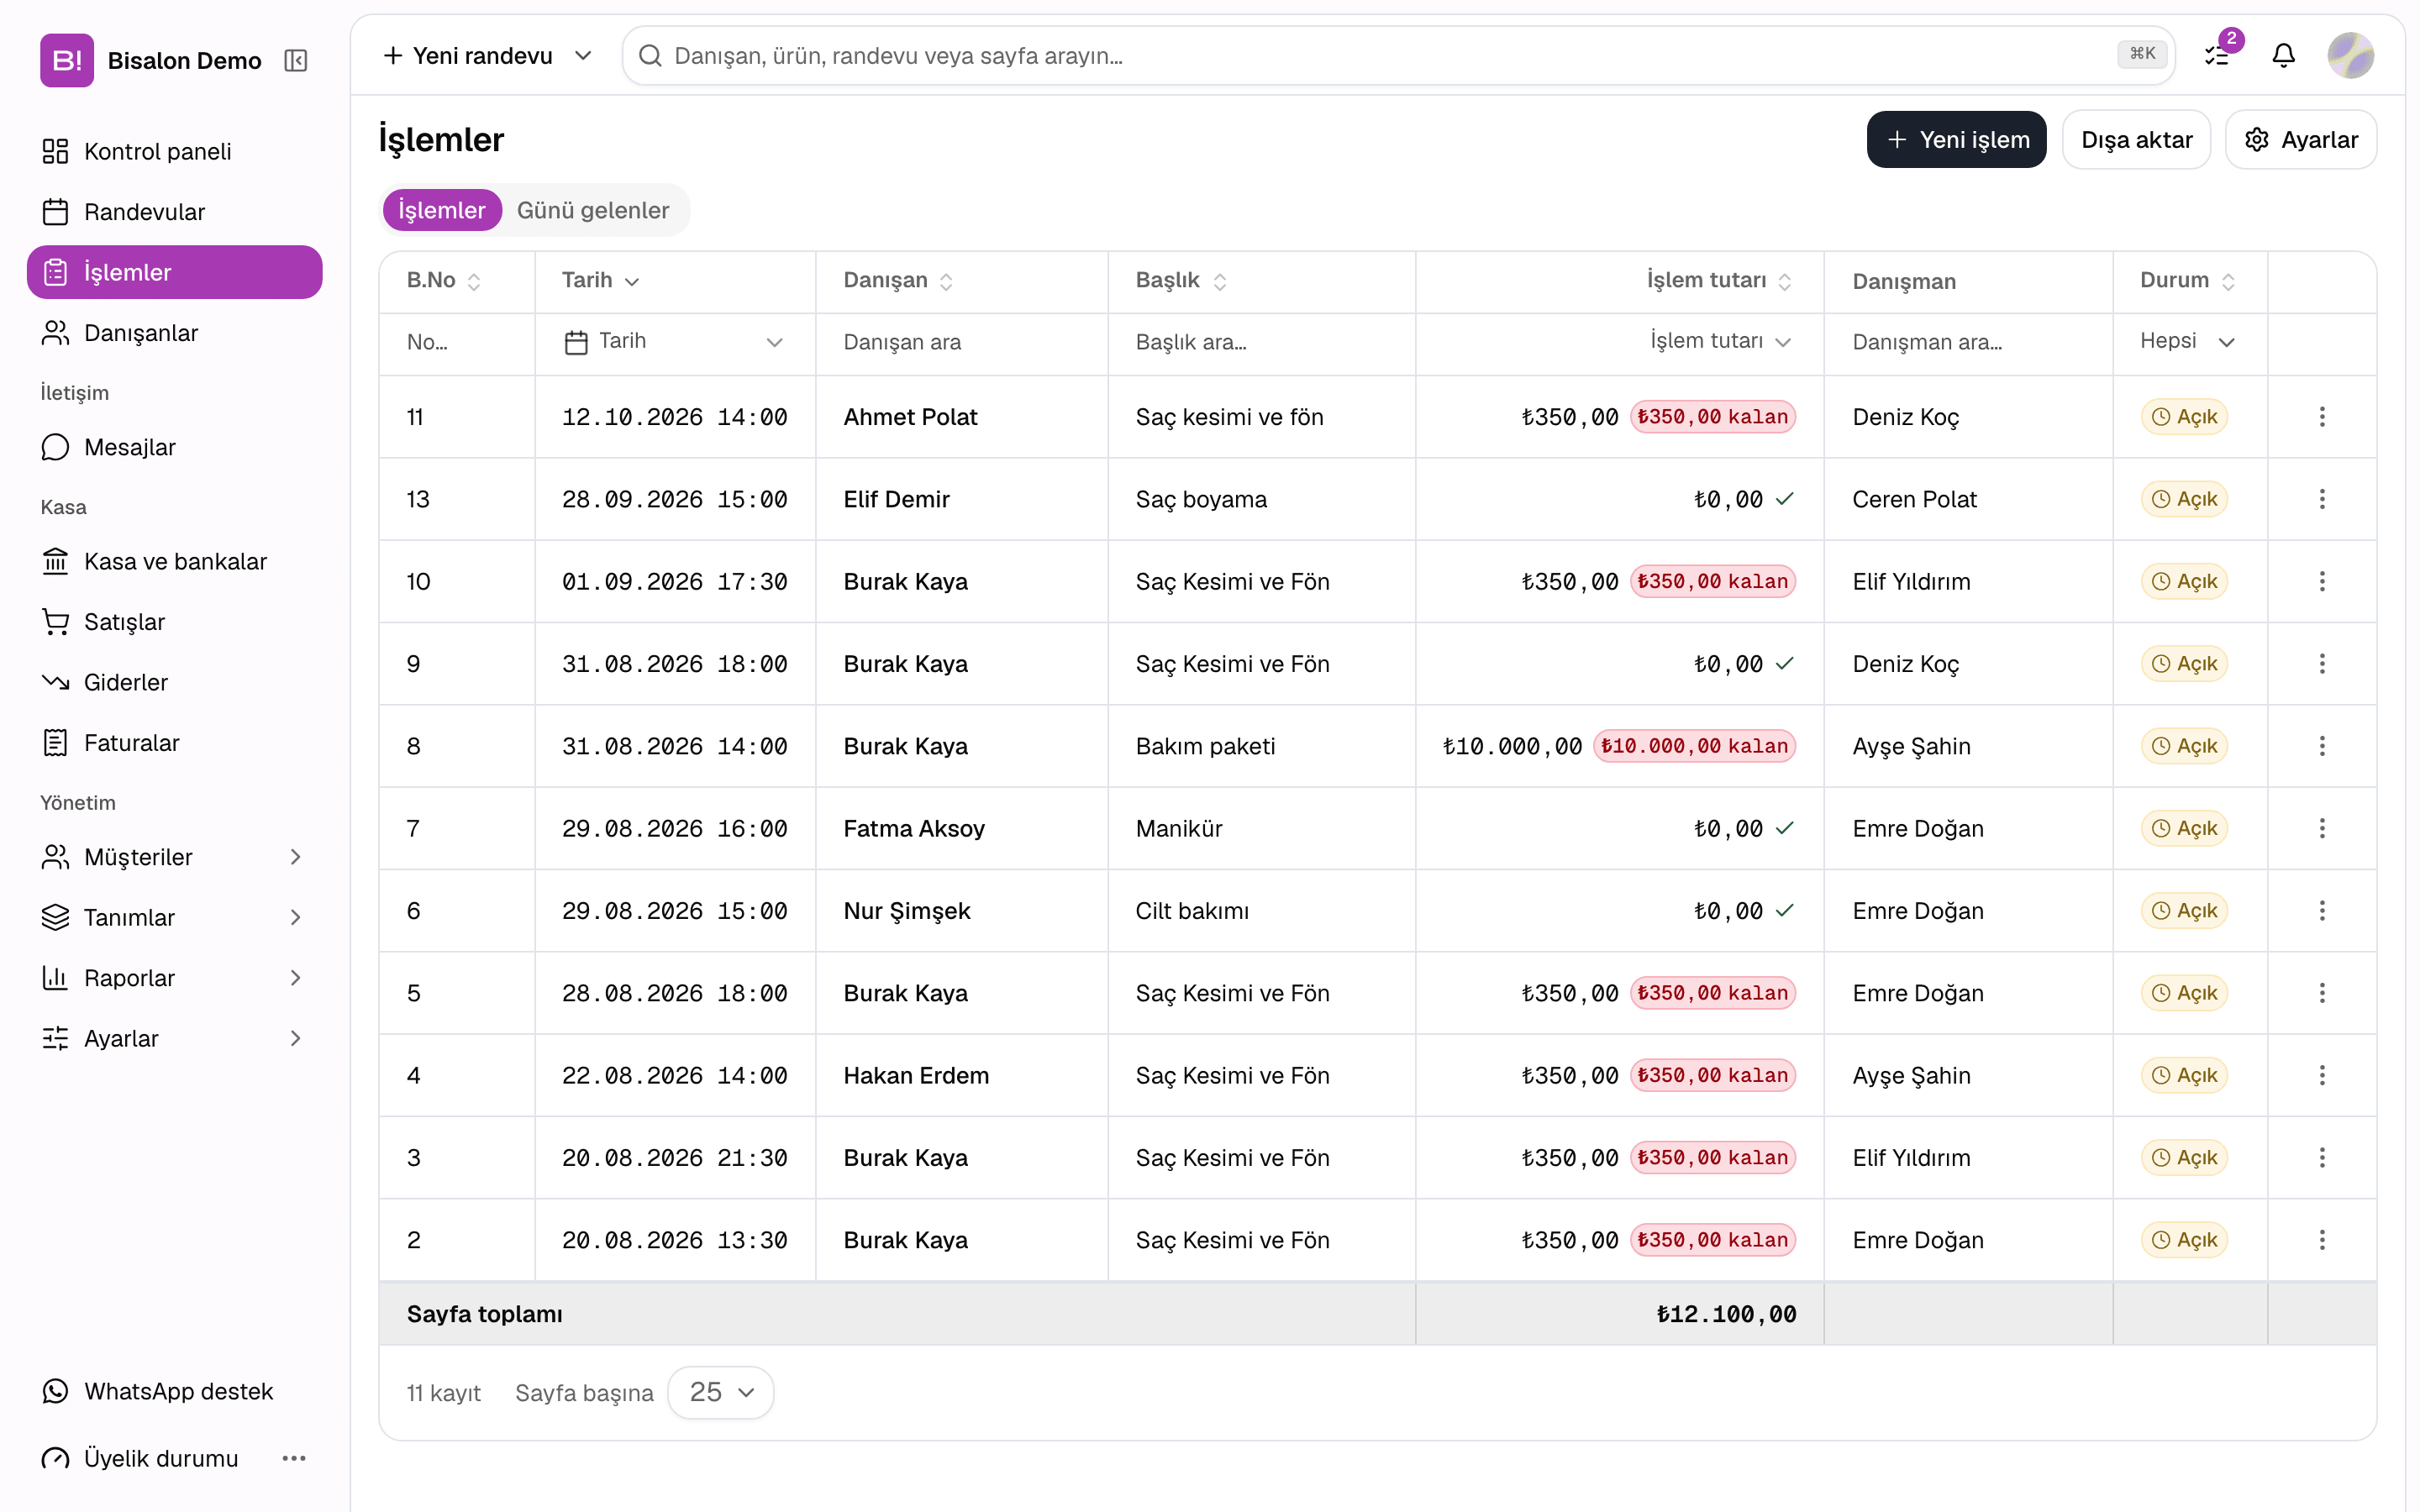Open the Tarih date filter
The width and height of the screenshot is (2420, 1512).
[674, 342]
